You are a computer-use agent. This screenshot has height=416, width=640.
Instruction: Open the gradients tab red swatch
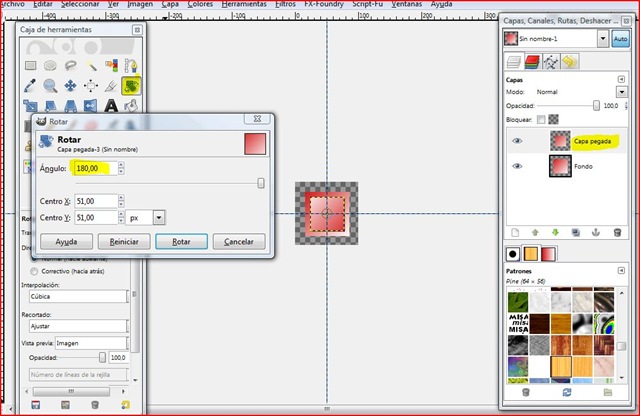point(548,254)
